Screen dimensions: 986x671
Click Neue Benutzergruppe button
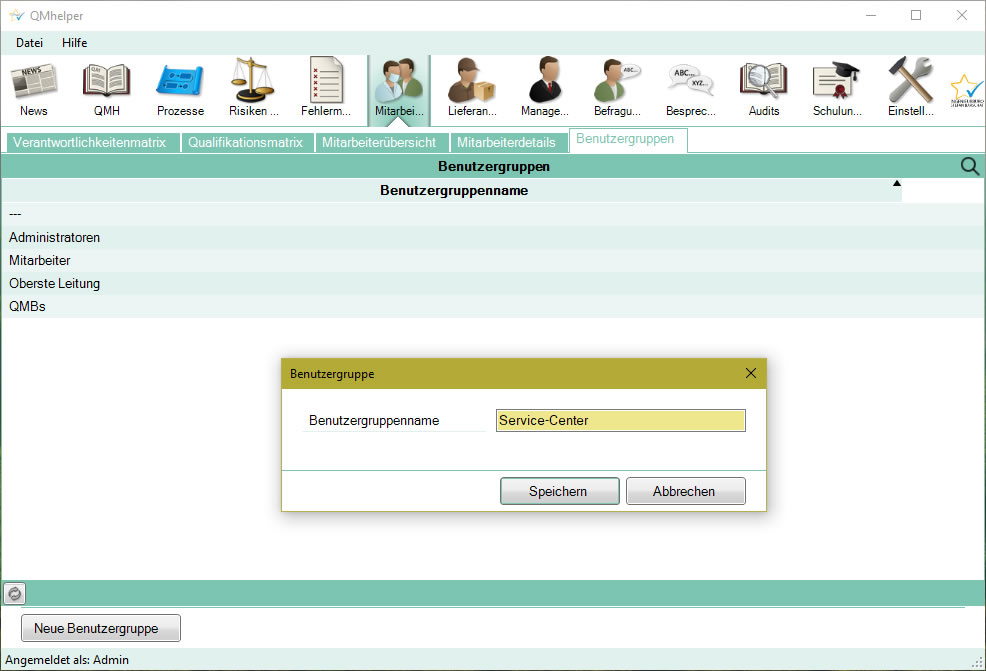(x=101, y=628)
